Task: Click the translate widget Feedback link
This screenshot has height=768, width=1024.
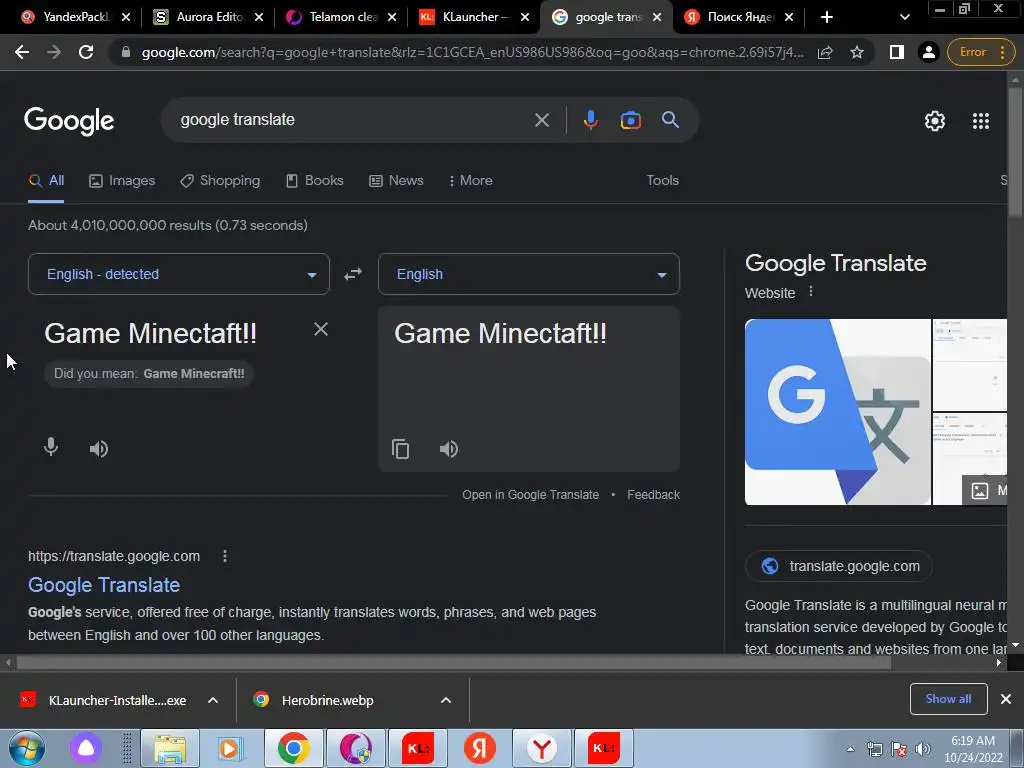Action: [x=653, y=494]
